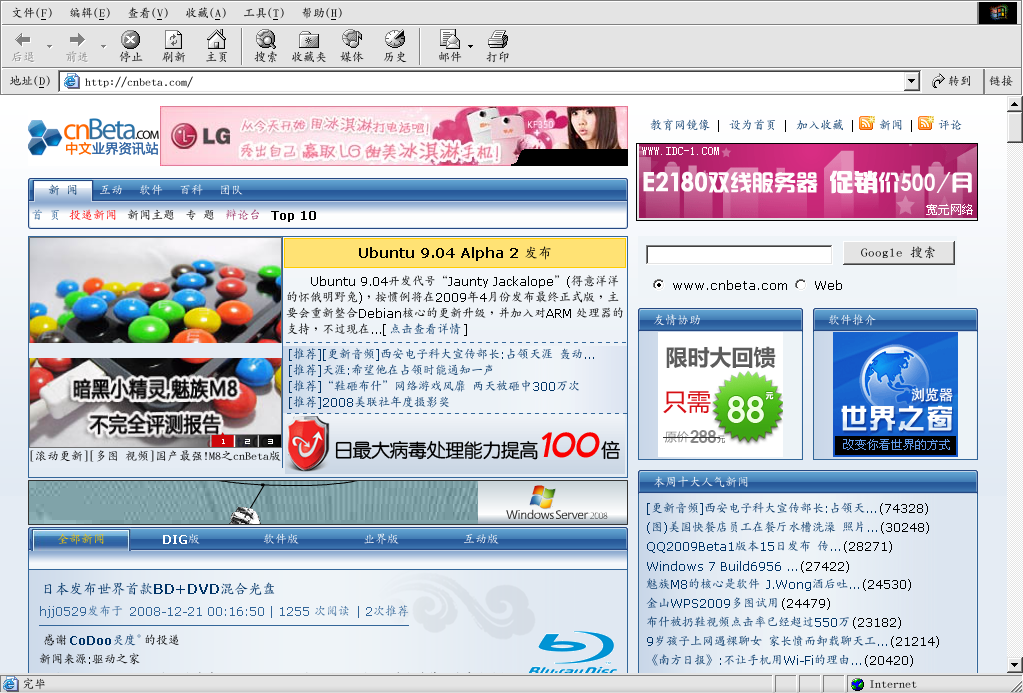Open the 文件(F) menu
Image resolution: width=1023 pixels, height=693 pixels.
pyautogui.click(x=33, y=12)
